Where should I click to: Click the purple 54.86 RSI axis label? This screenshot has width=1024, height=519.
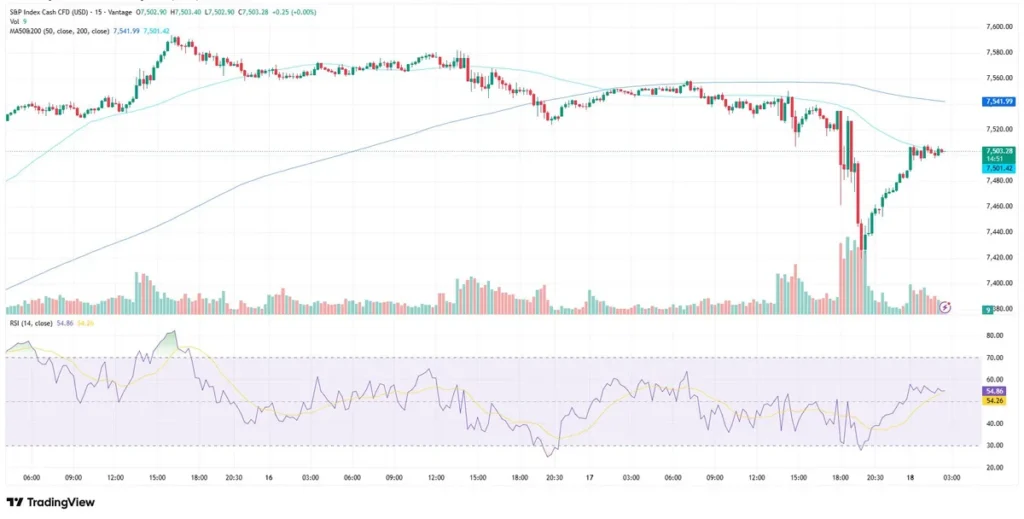[993, 390]
